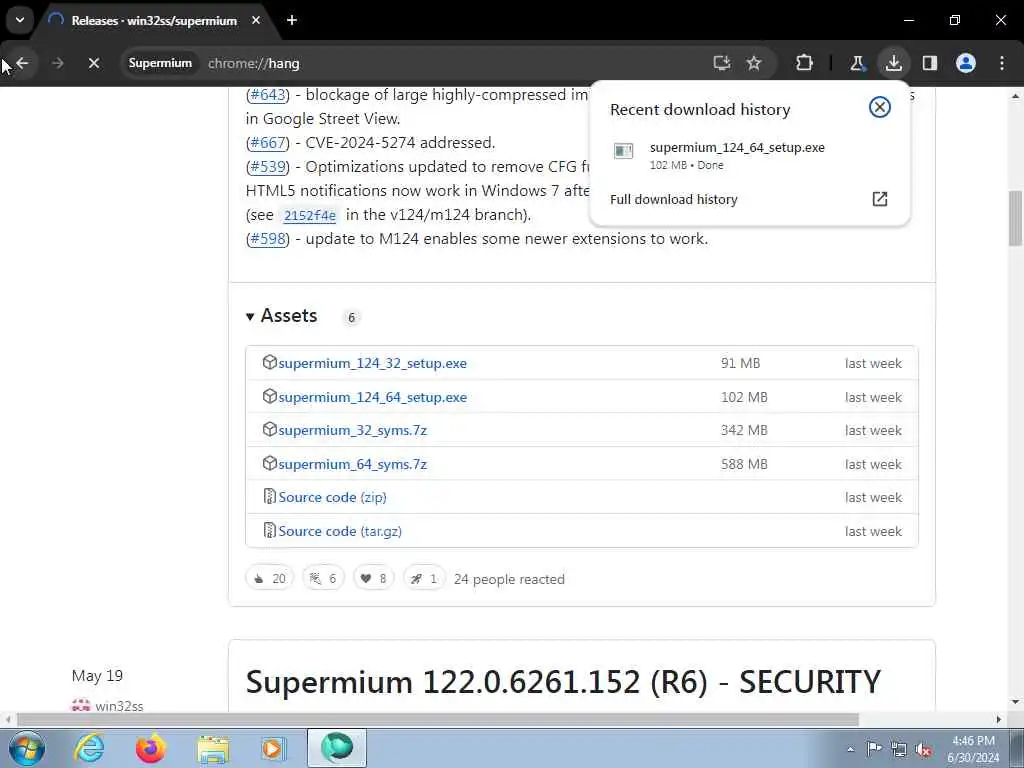Screen dimensions: 1024x768
Task: Toggle the Downloads toolbar icon
Action: (x=893, y=63)
